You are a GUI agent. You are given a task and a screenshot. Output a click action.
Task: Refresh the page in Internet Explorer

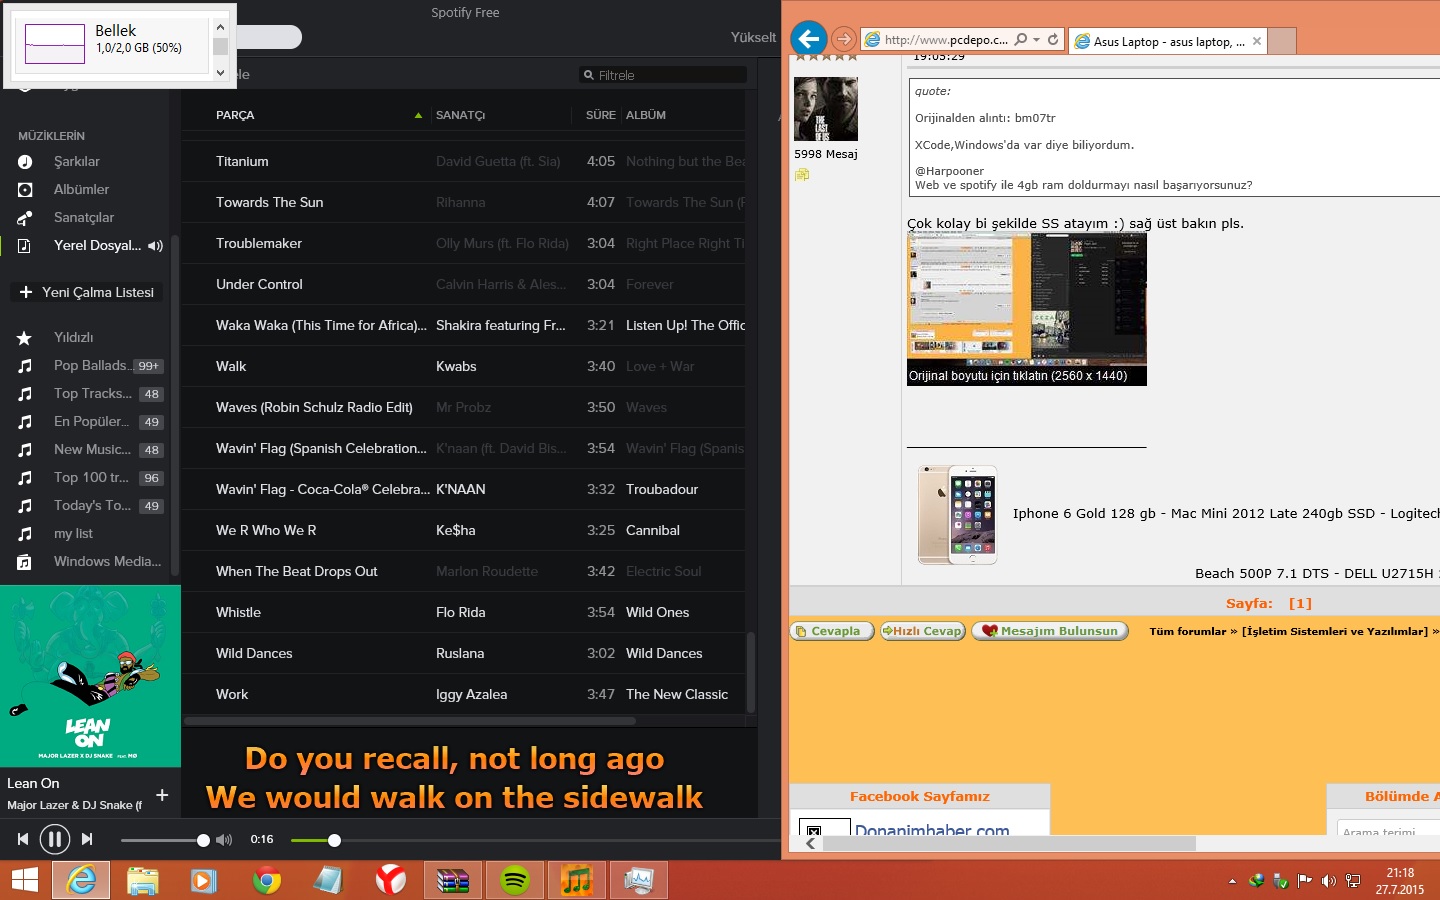pos(1053,40)
